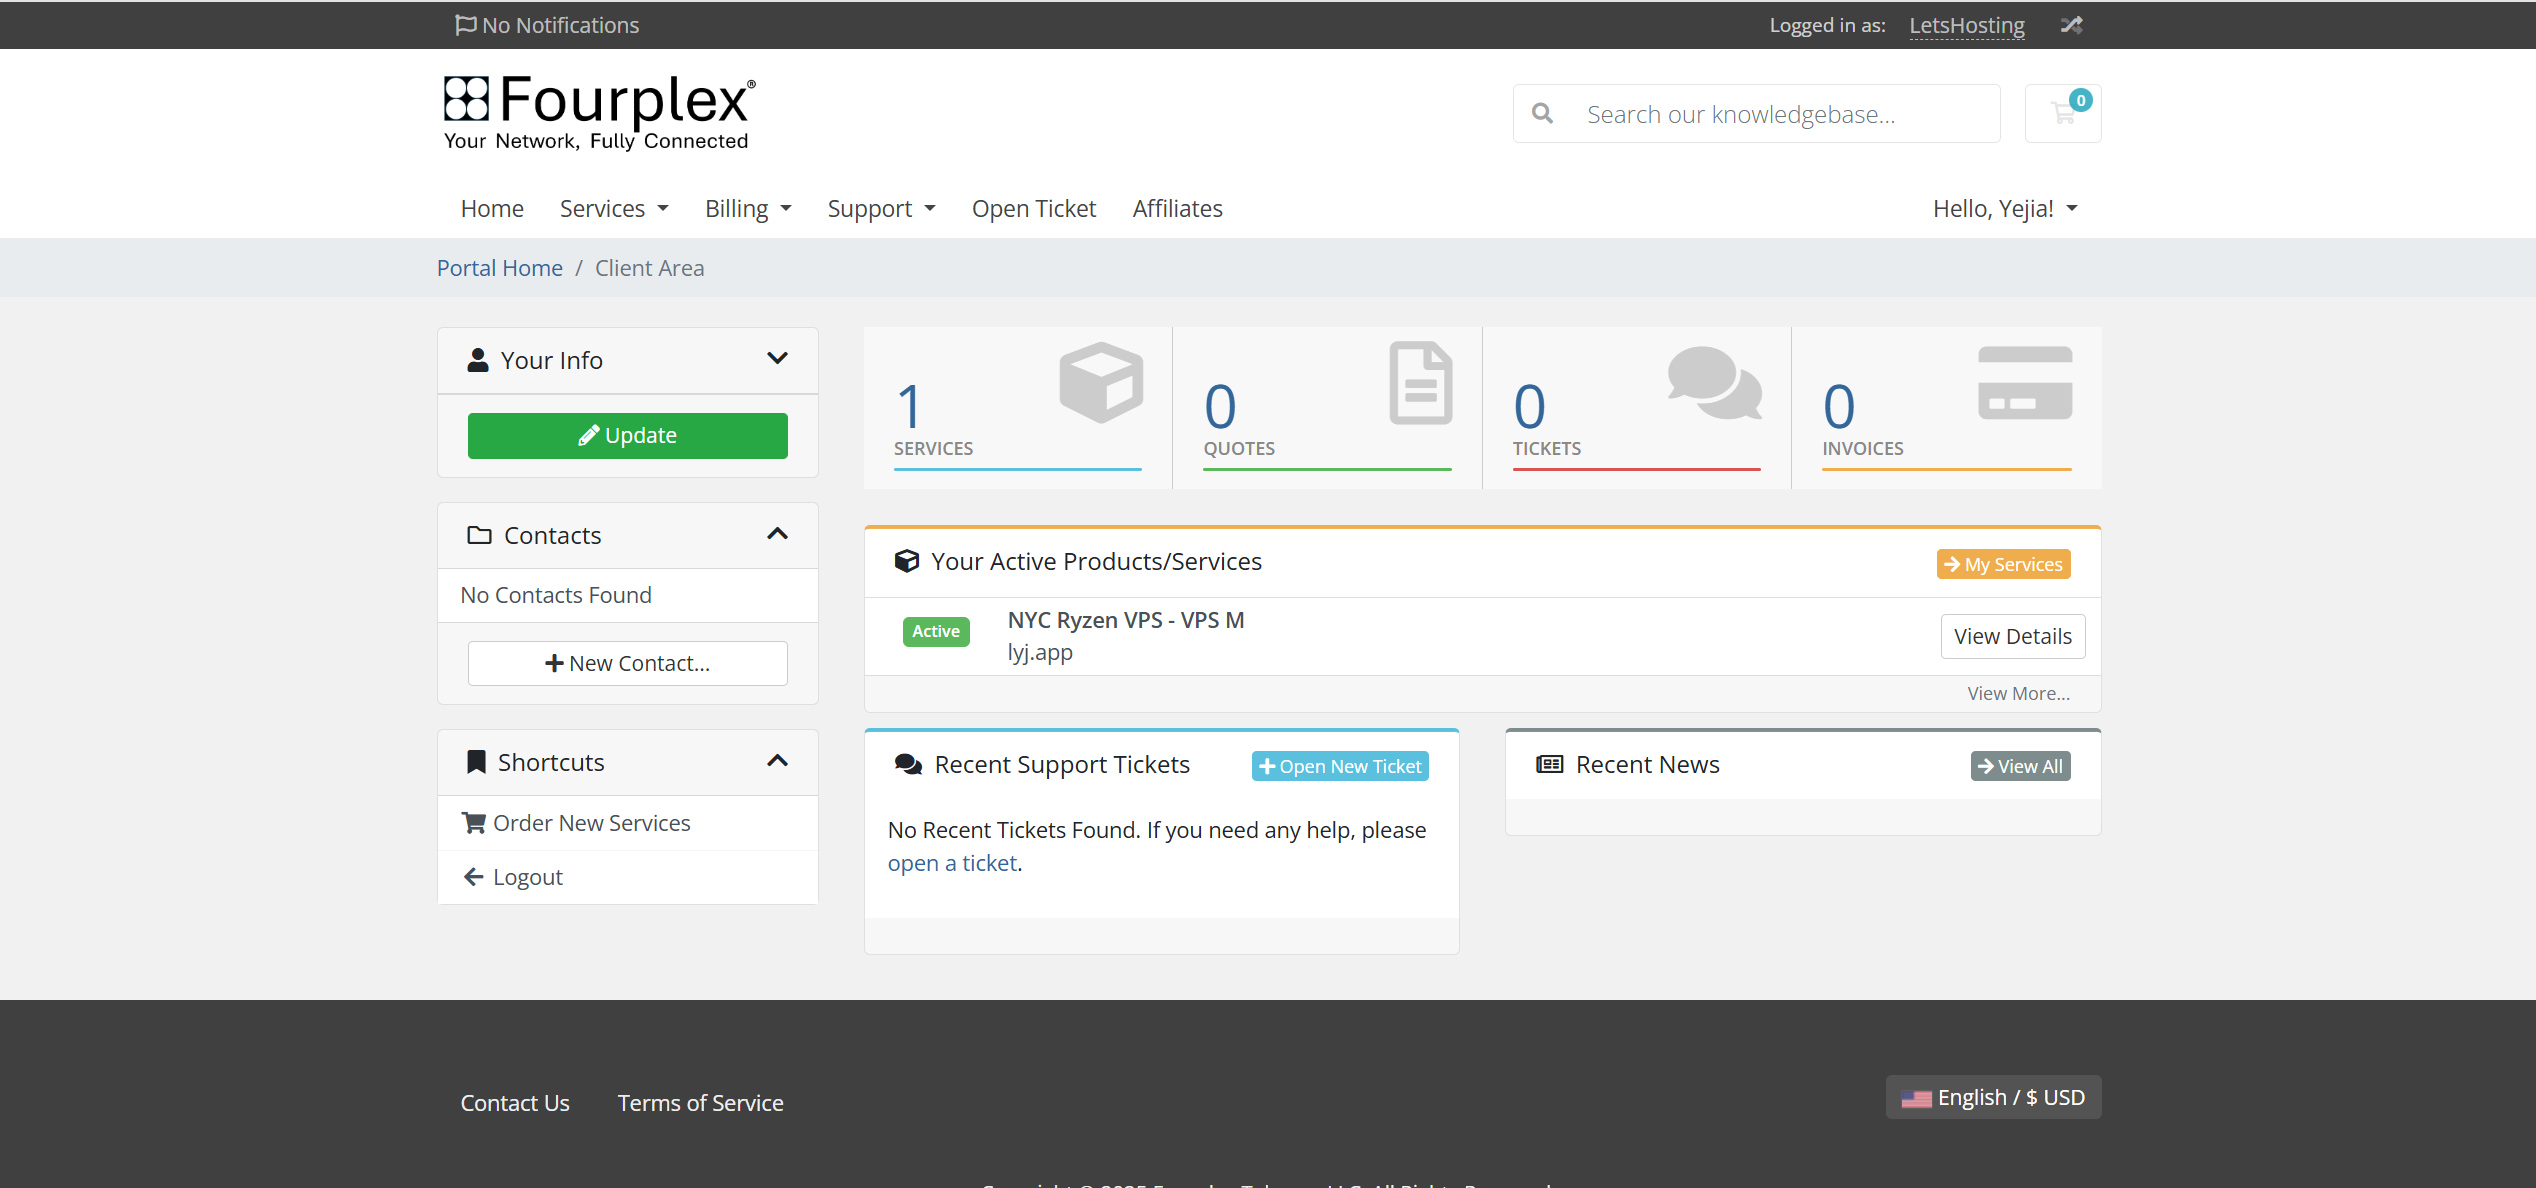
Task: Follow the 'open a ticket' link
Action: tap(953, 863)
